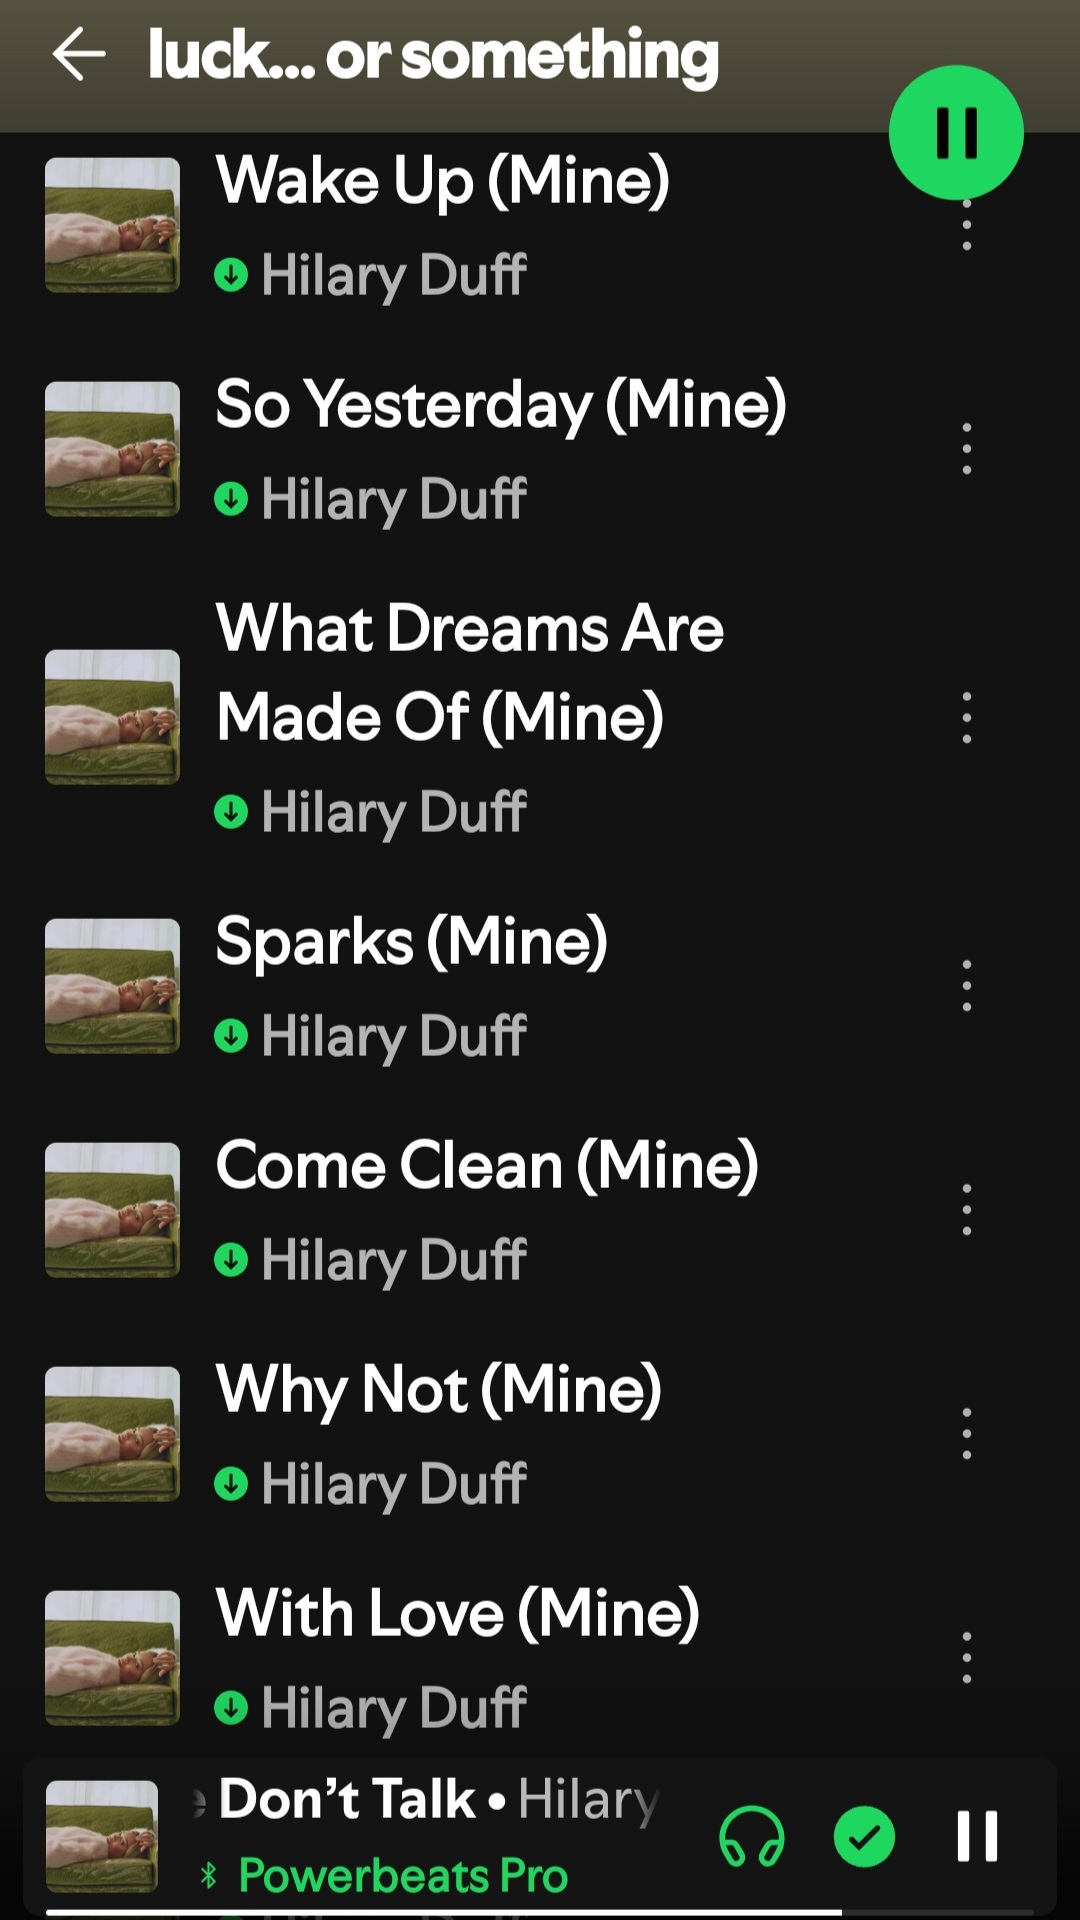Open the three-dot menu for Sparks (Mine)
1080x1920 pixels.
(966, 986)
